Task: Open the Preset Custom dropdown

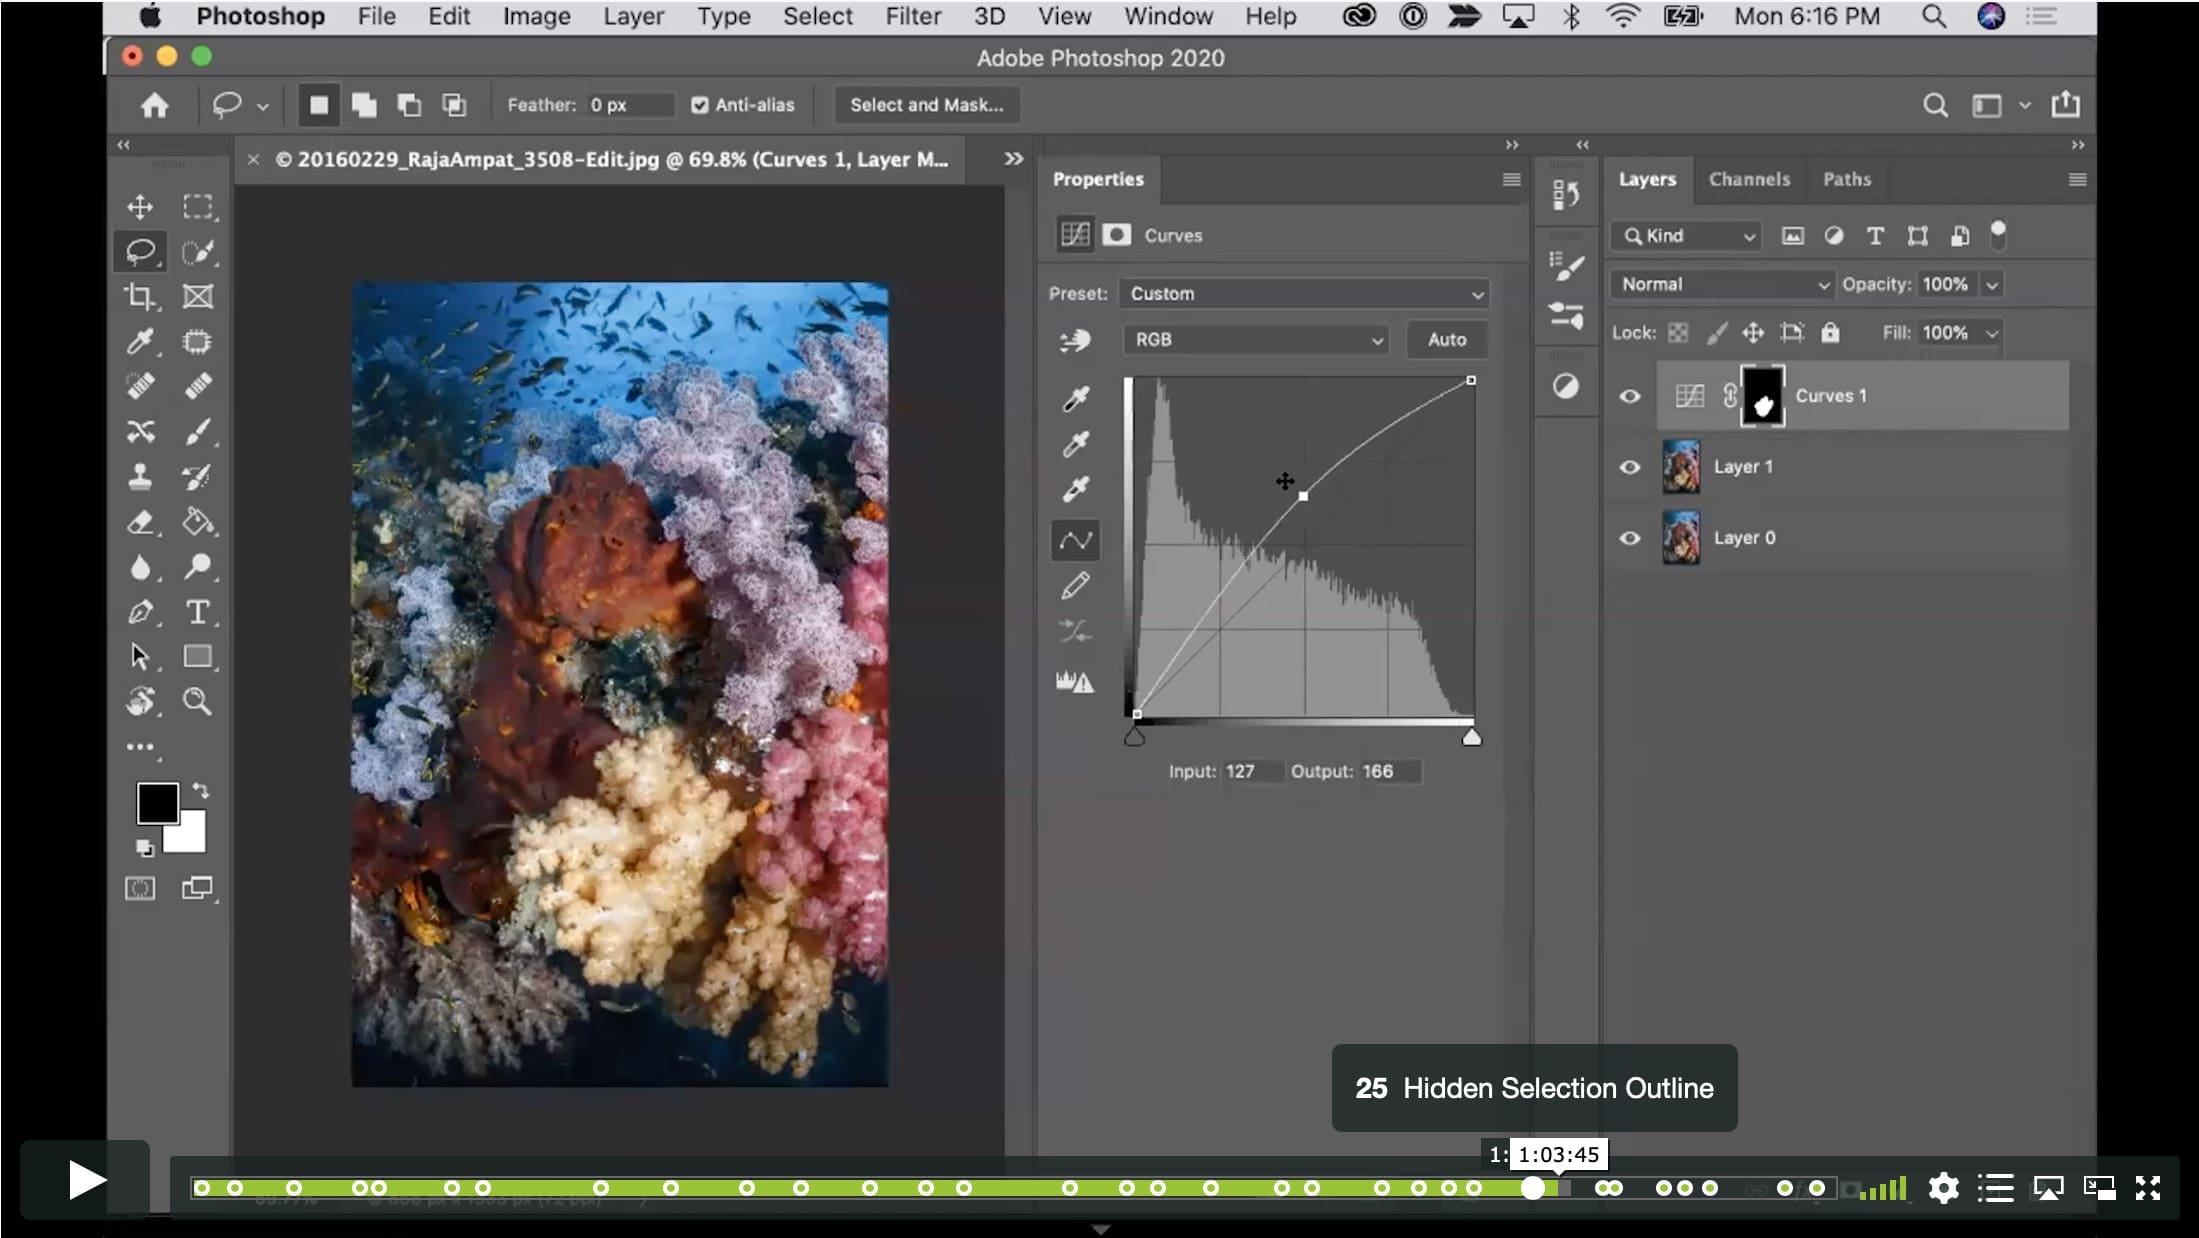Action: (x=1304, y=294)
